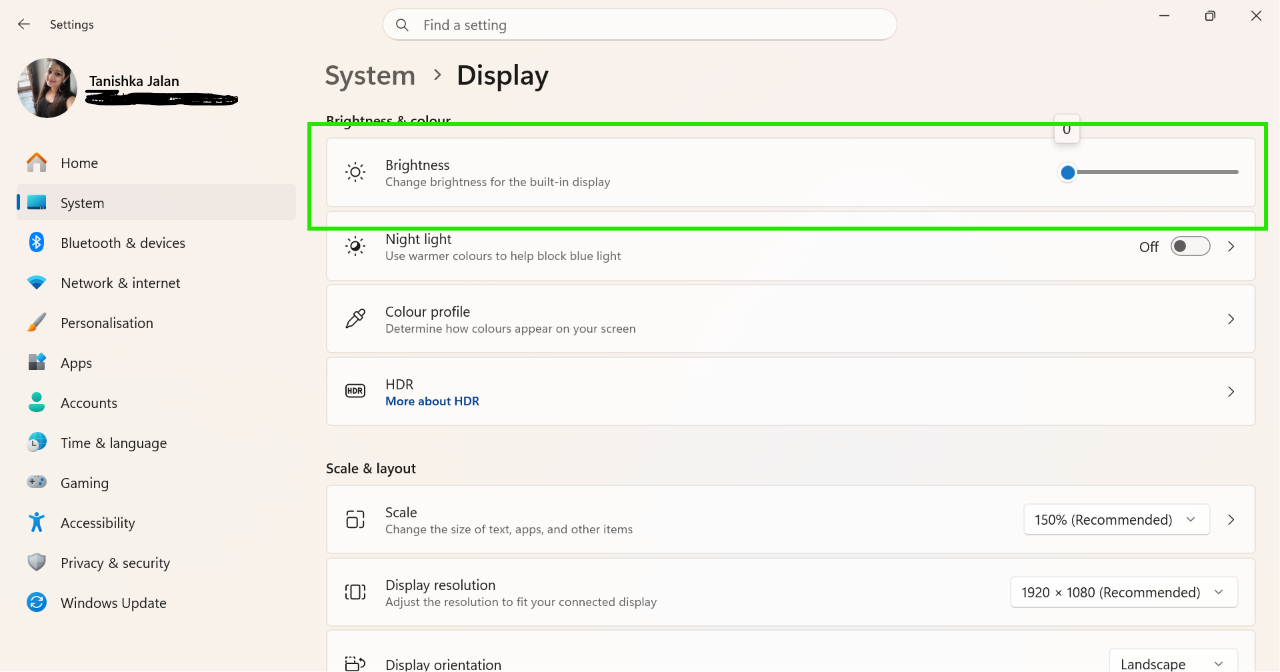Screen dimensions: 1280x672
Task: Click the Privacy shield icon
Action: pos(37,562)
